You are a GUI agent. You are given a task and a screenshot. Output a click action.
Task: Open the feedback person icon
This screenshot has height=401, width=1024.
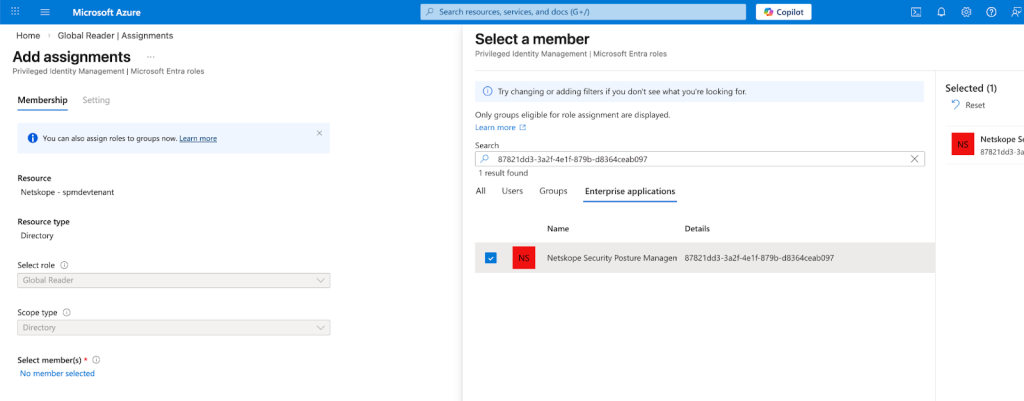[x=1016, y=12]
